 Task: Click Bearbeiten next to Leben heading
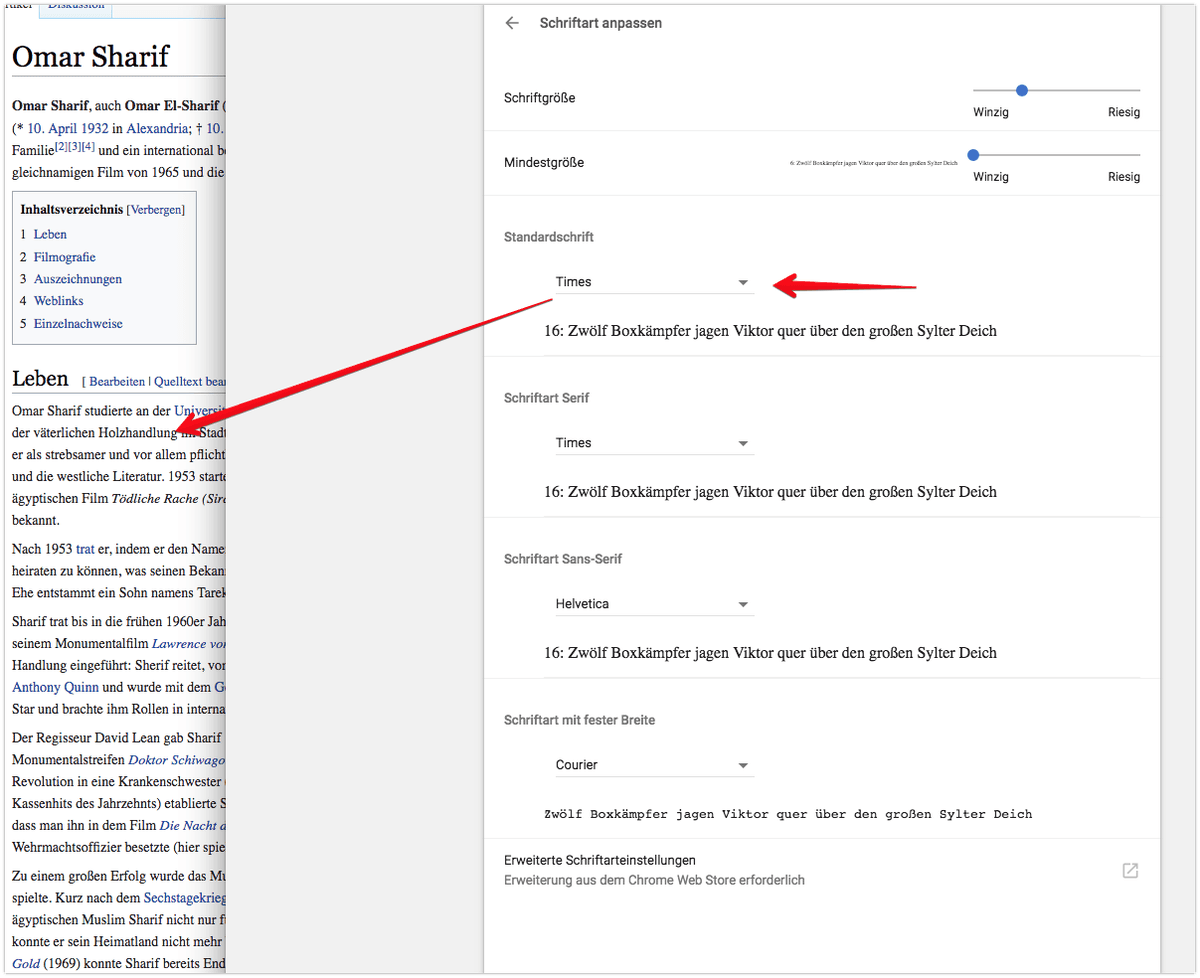coord(116,382)
